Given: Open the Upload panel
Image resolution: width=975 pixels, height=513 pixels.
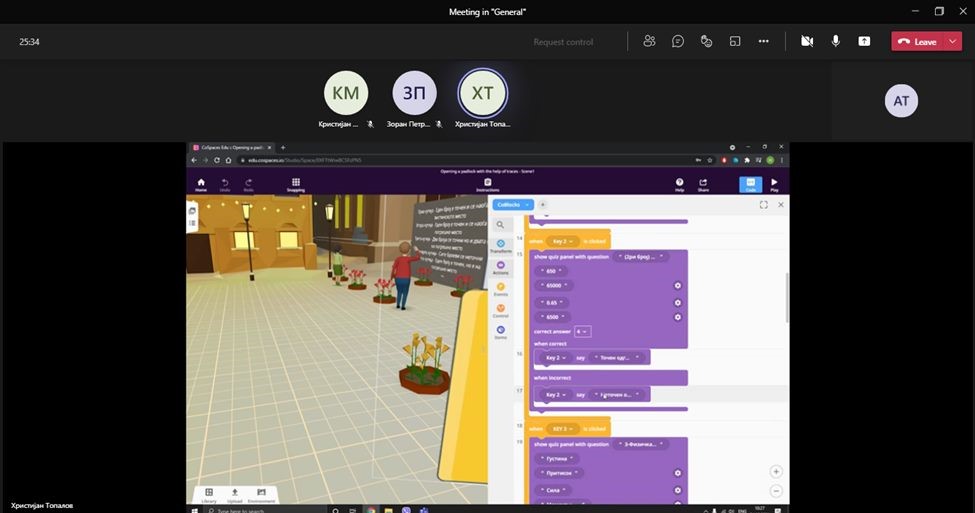Looking at the screenshot, I should pos(234,495).
